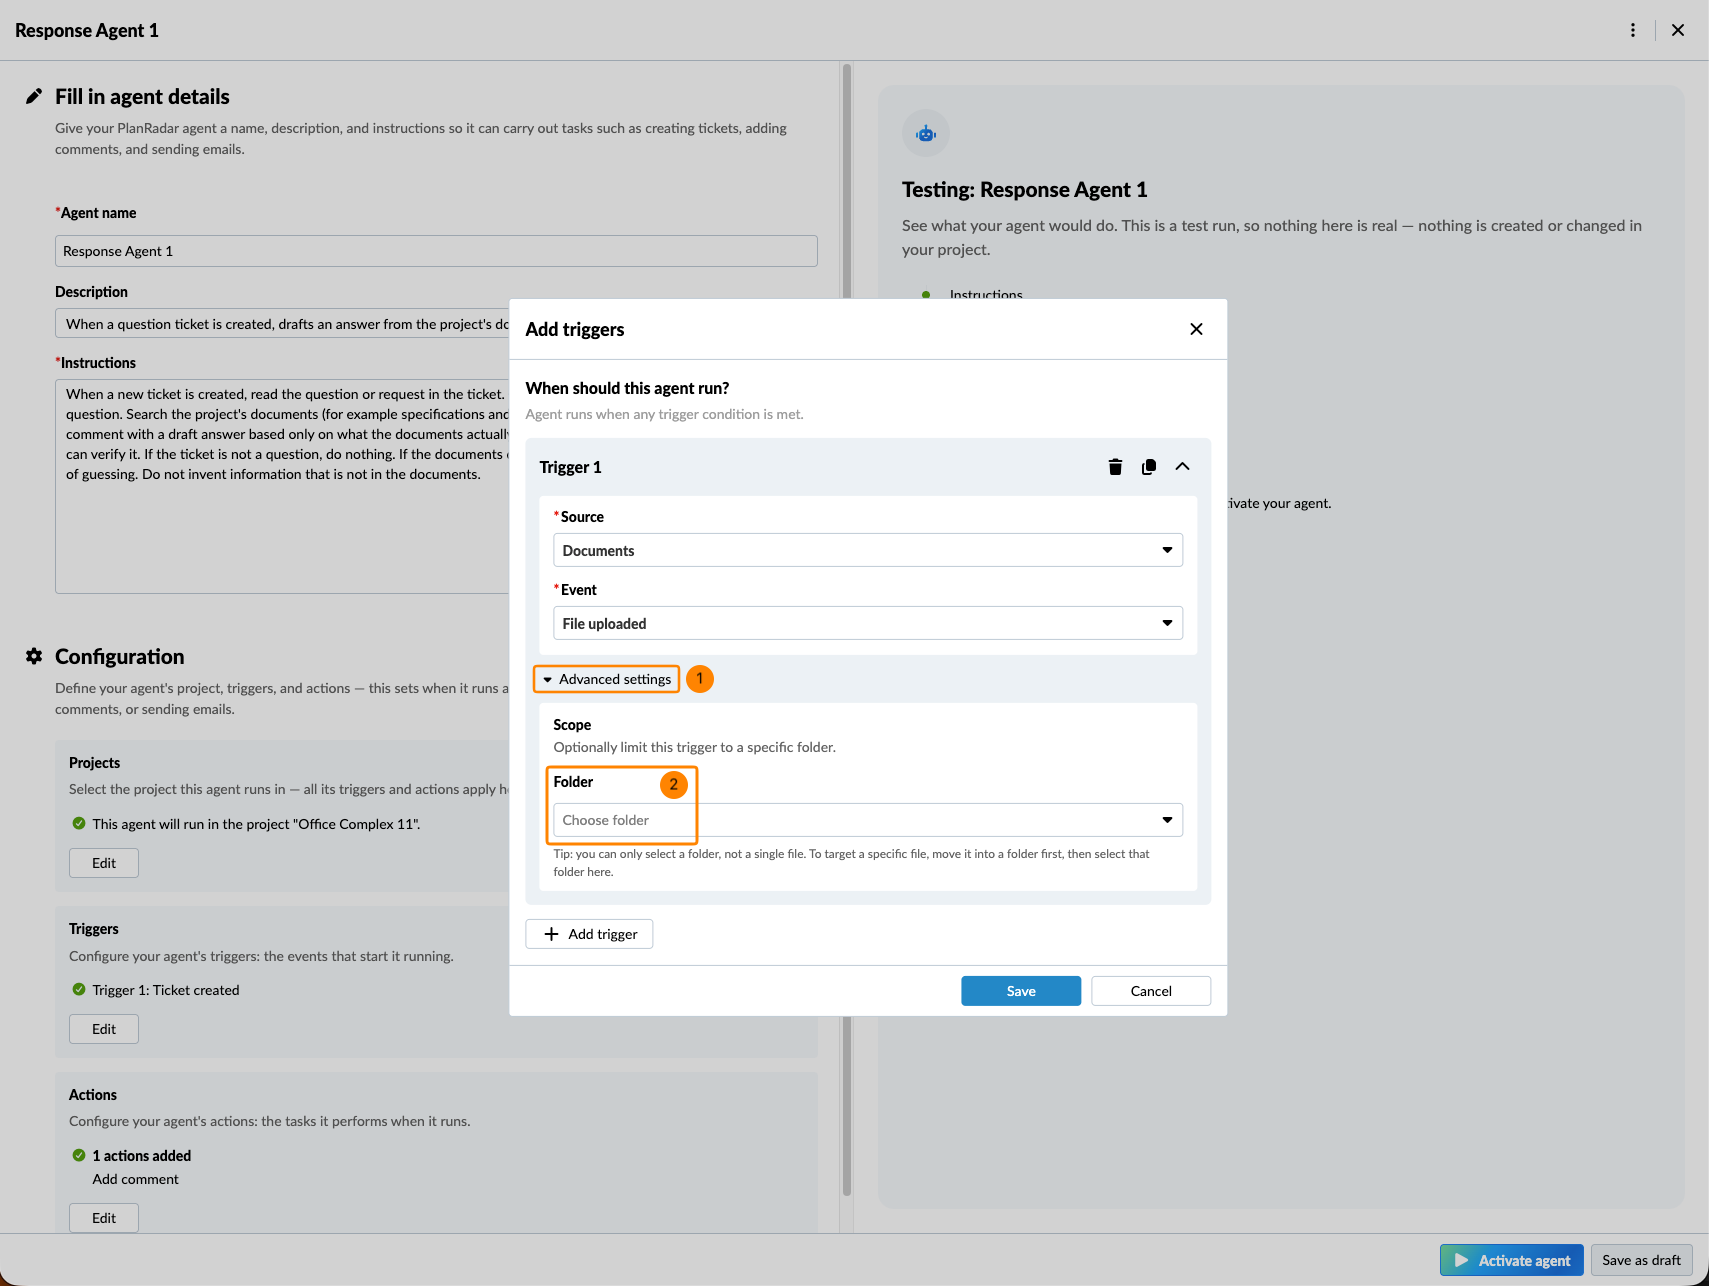Click green check next to 1 actions added
1709x1286 pixels.
[x=79, y=1155]
